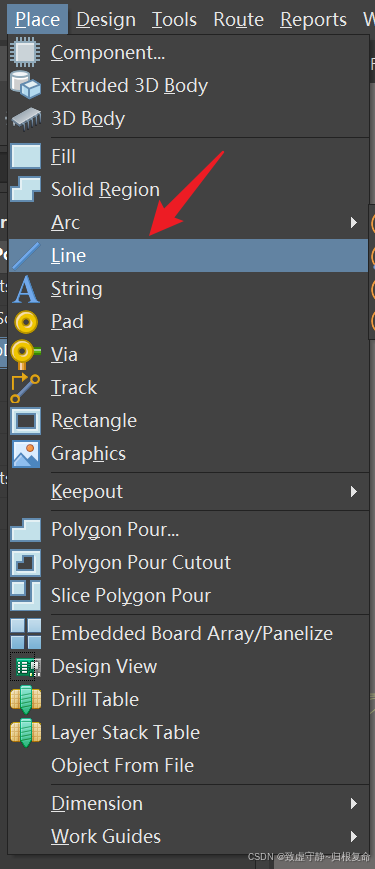Image resolution: width=375 pixels, height=869 pixels.
Task: Select Pad from the menu
Action: pyautogui.click(x=188, y=321)
